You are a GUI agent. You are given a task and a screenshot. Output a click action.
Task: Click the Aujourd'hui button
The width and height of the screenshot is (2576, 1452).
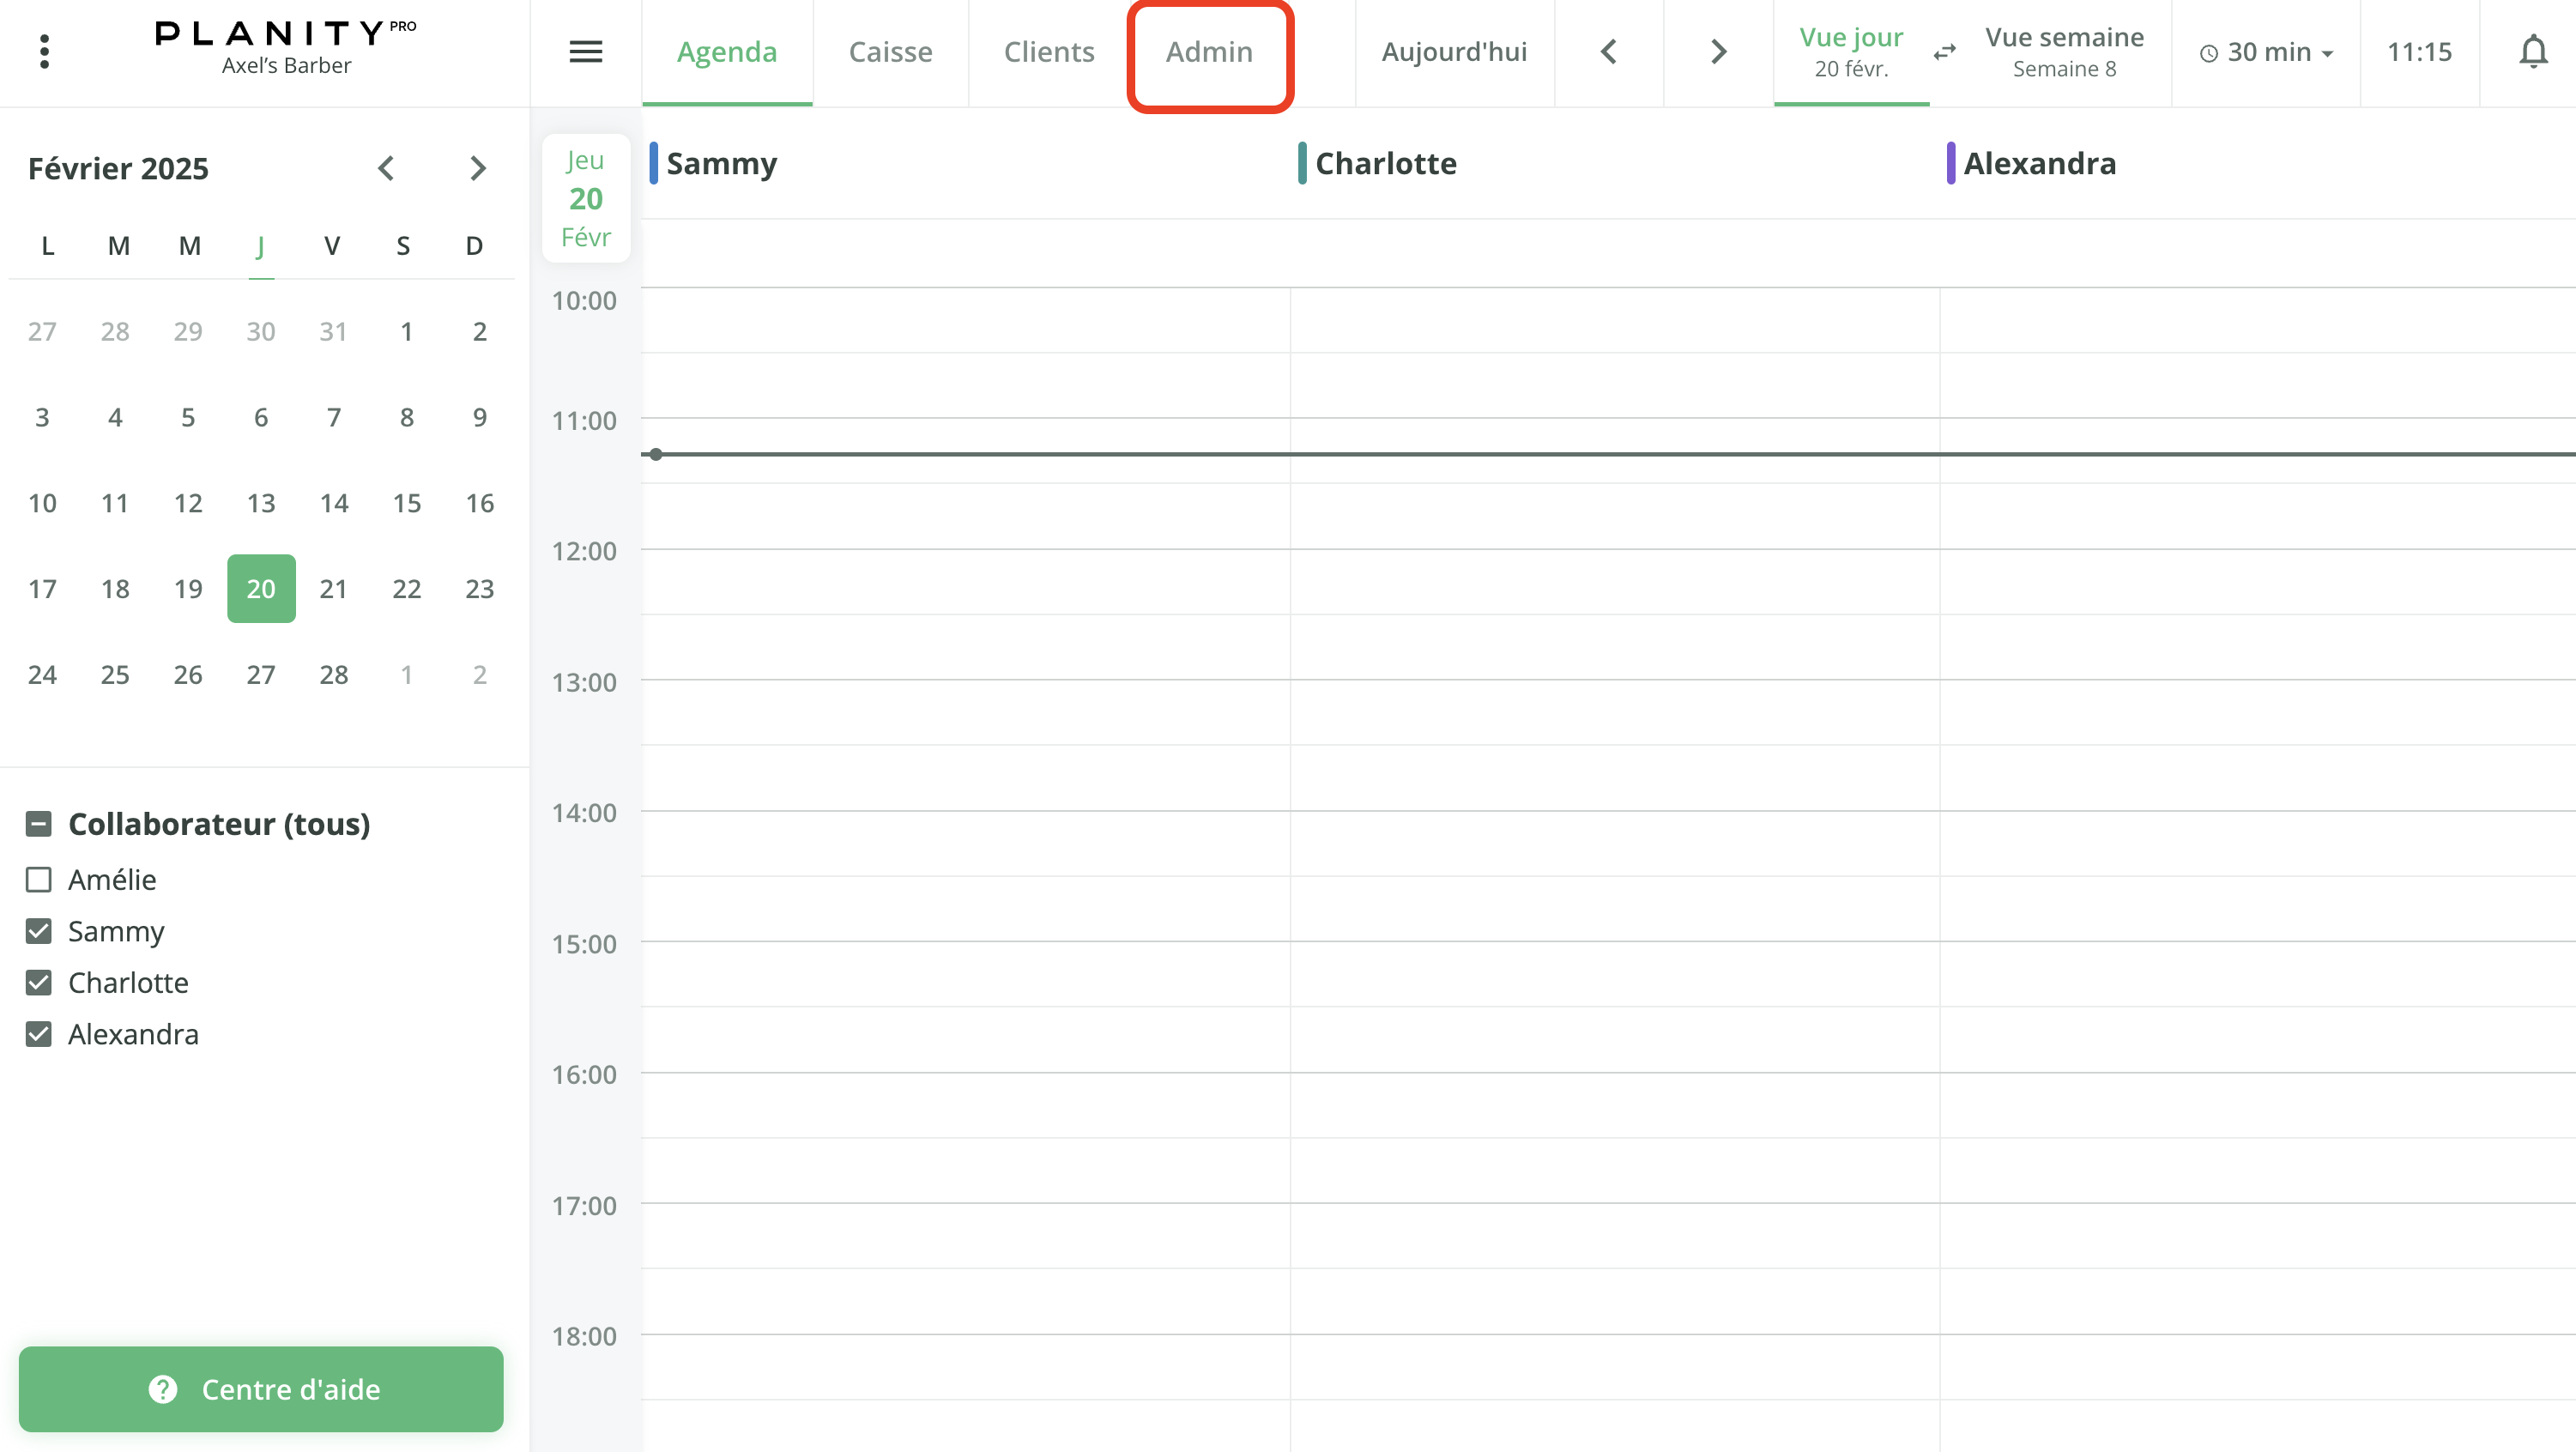(x=1454, y=52)
